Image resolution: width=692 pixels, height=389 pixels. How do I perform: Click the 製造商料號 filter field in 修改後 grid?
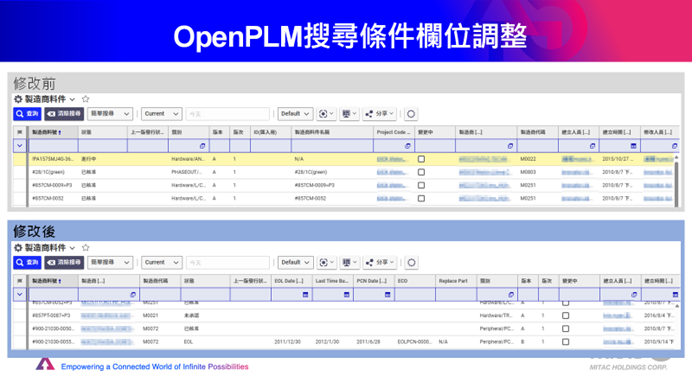pos(53,295)
